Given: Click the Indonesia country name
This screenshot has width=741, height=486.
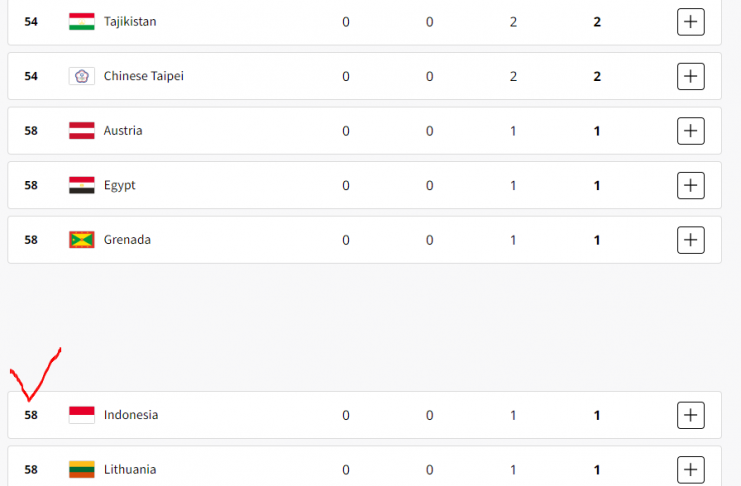Looking at the screenshot, I should coord(131,415).
